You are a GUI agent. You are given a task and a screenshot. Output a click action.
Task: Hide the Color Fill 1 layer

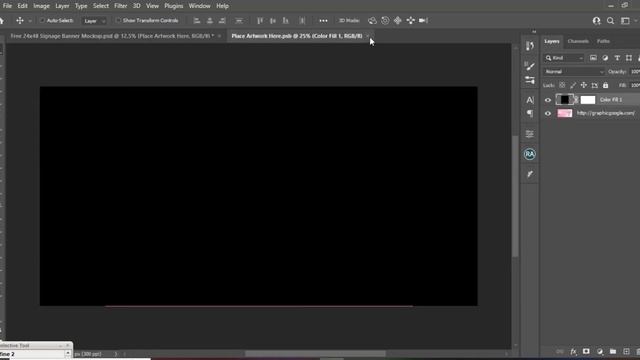(x=548, y=100)
